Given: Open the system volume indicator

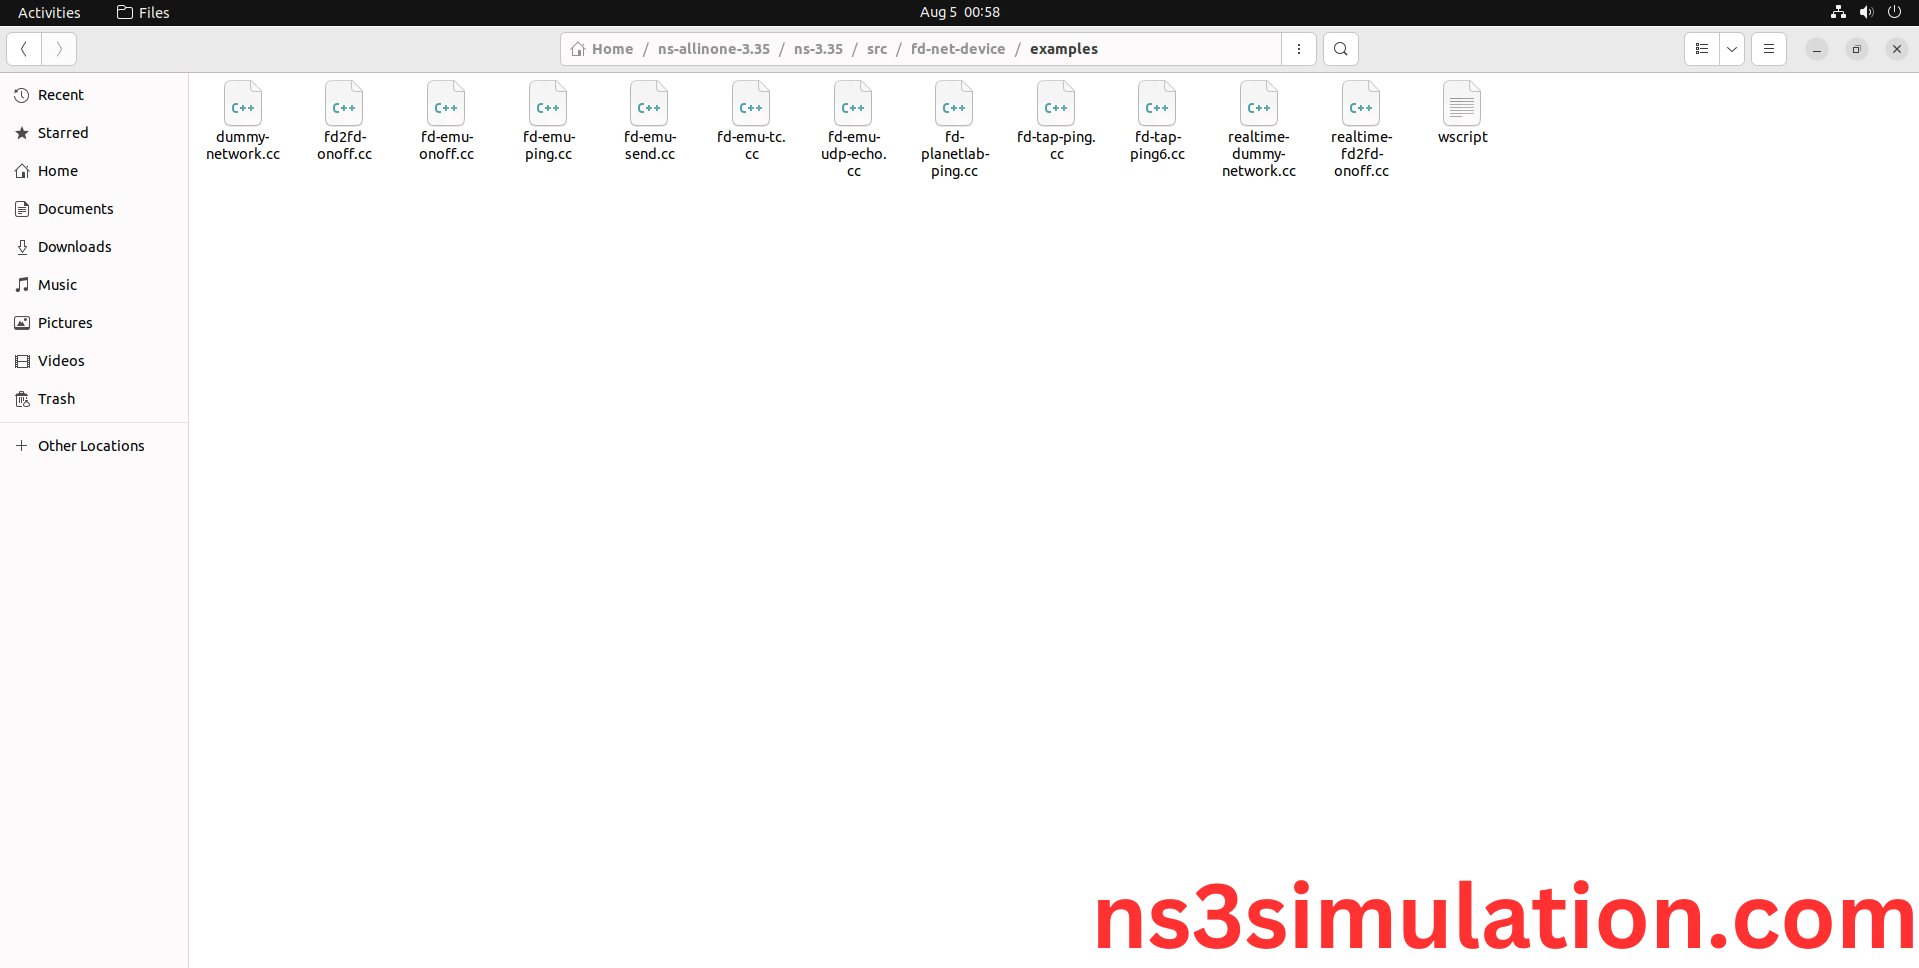Looking at the screenshot, I should pos(1866,12).
